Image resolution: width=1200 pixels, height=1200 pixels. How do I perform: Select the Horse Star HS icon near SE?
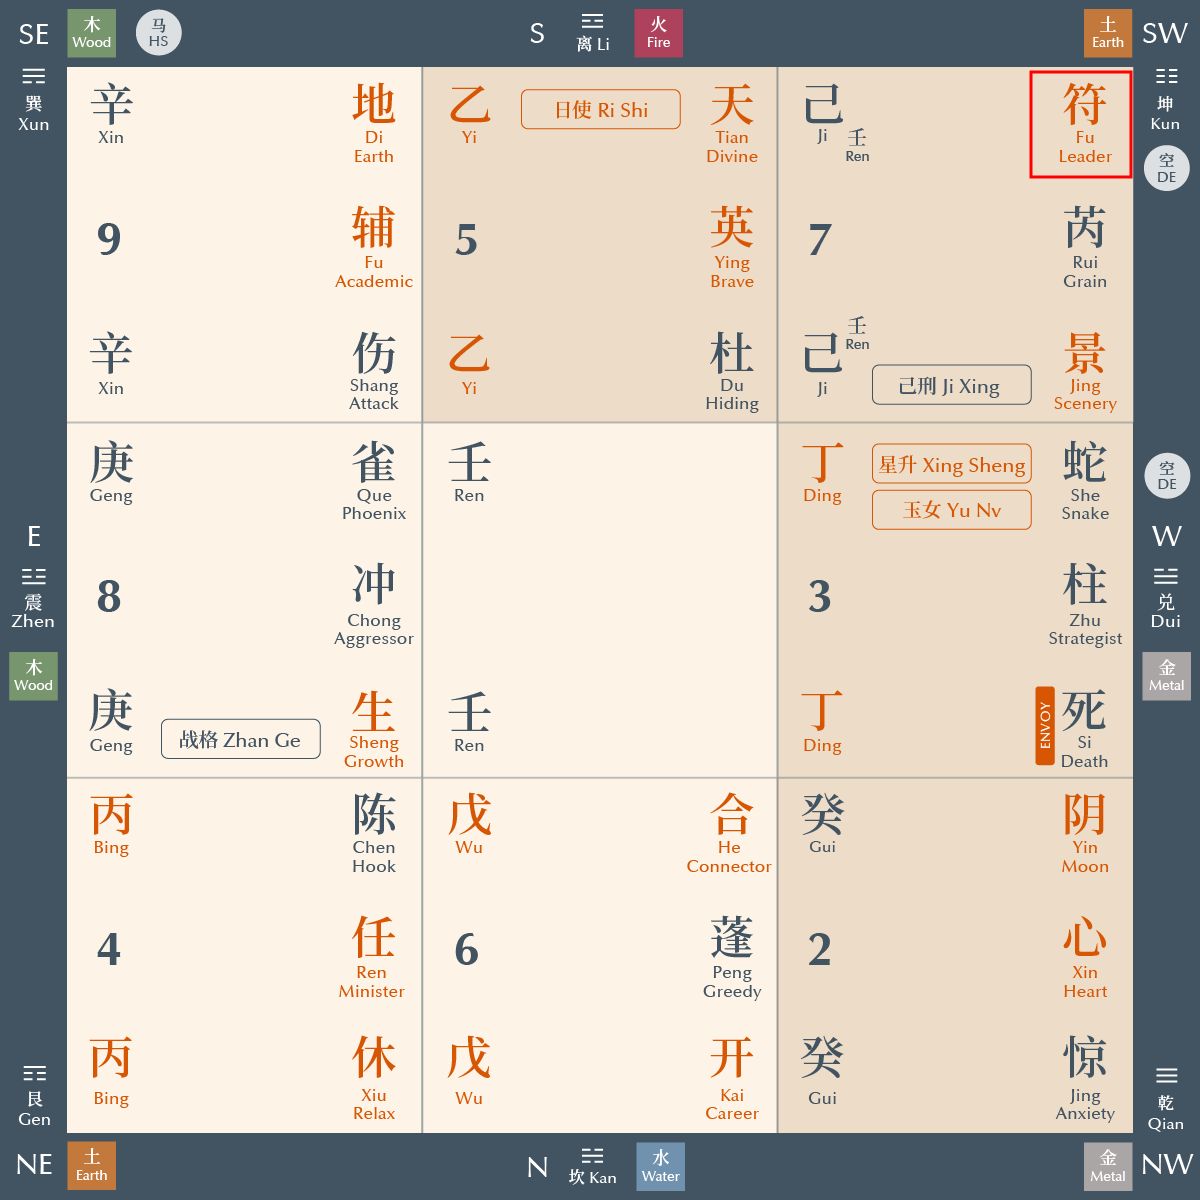click(x=158, y=32)
